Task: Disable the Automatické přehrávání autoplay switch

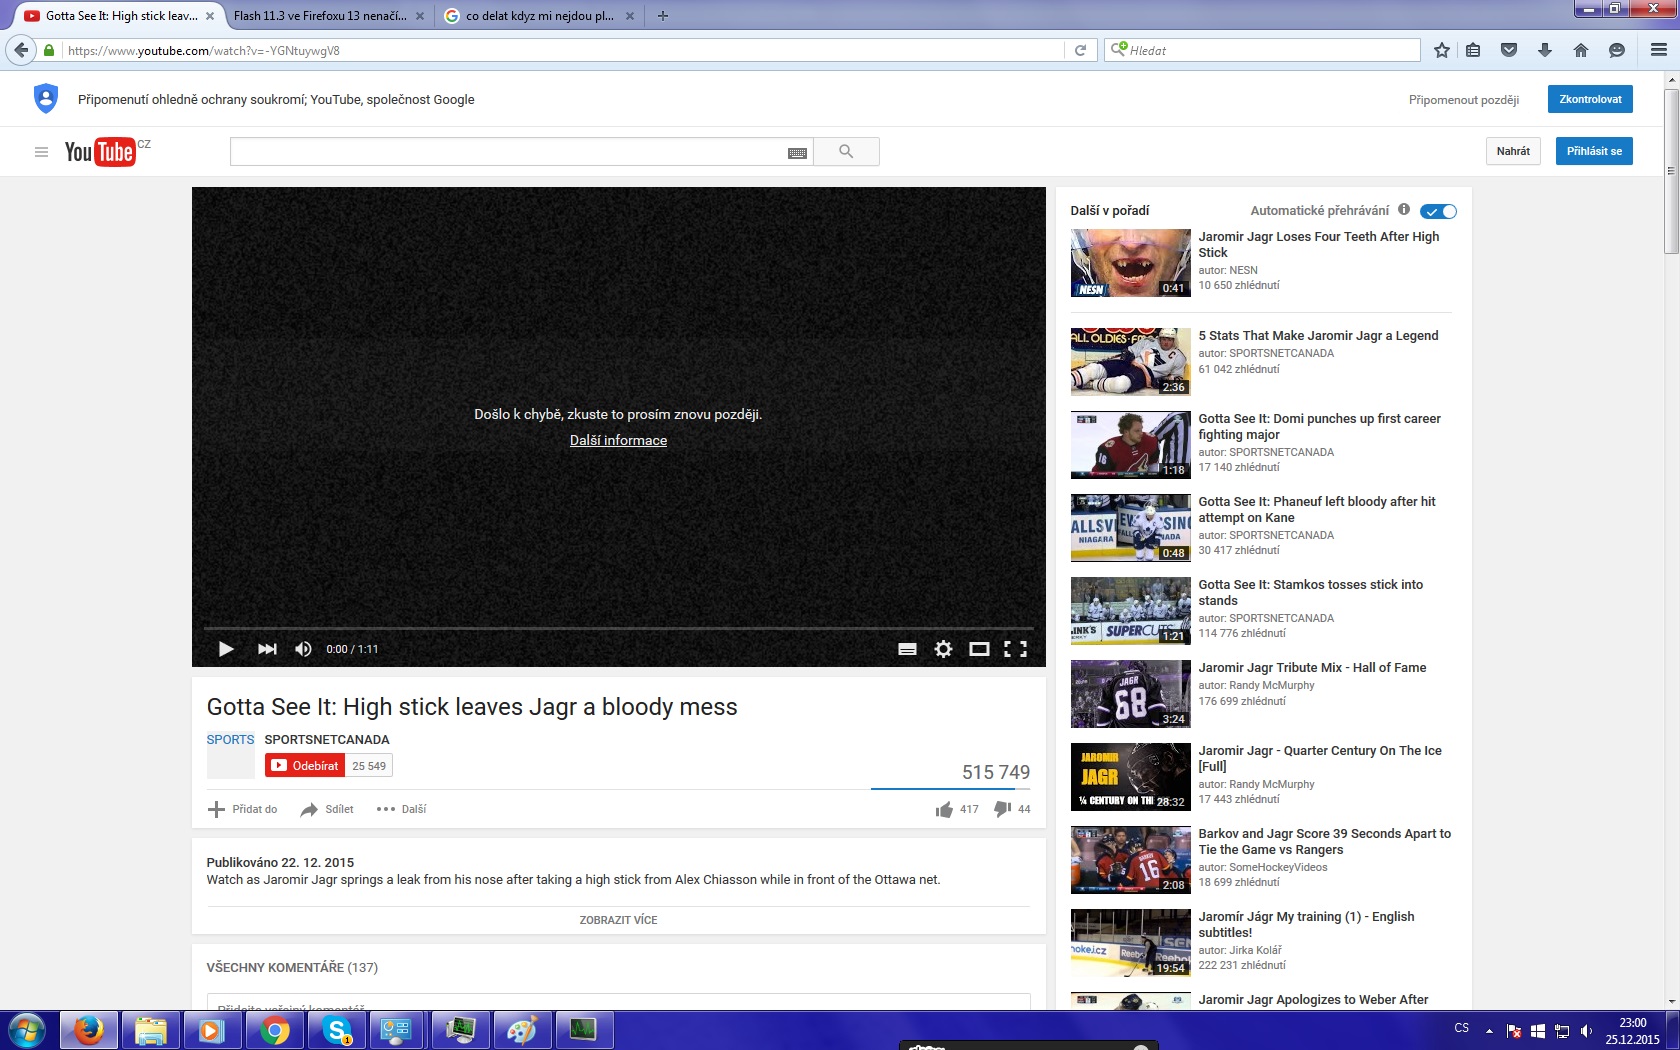Action: point(1438,211)
